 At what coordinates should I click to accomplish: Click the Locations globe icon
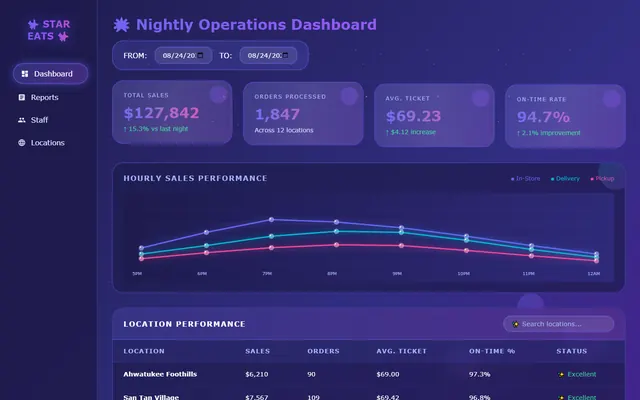pyautogui.click(x=22, y=143)
